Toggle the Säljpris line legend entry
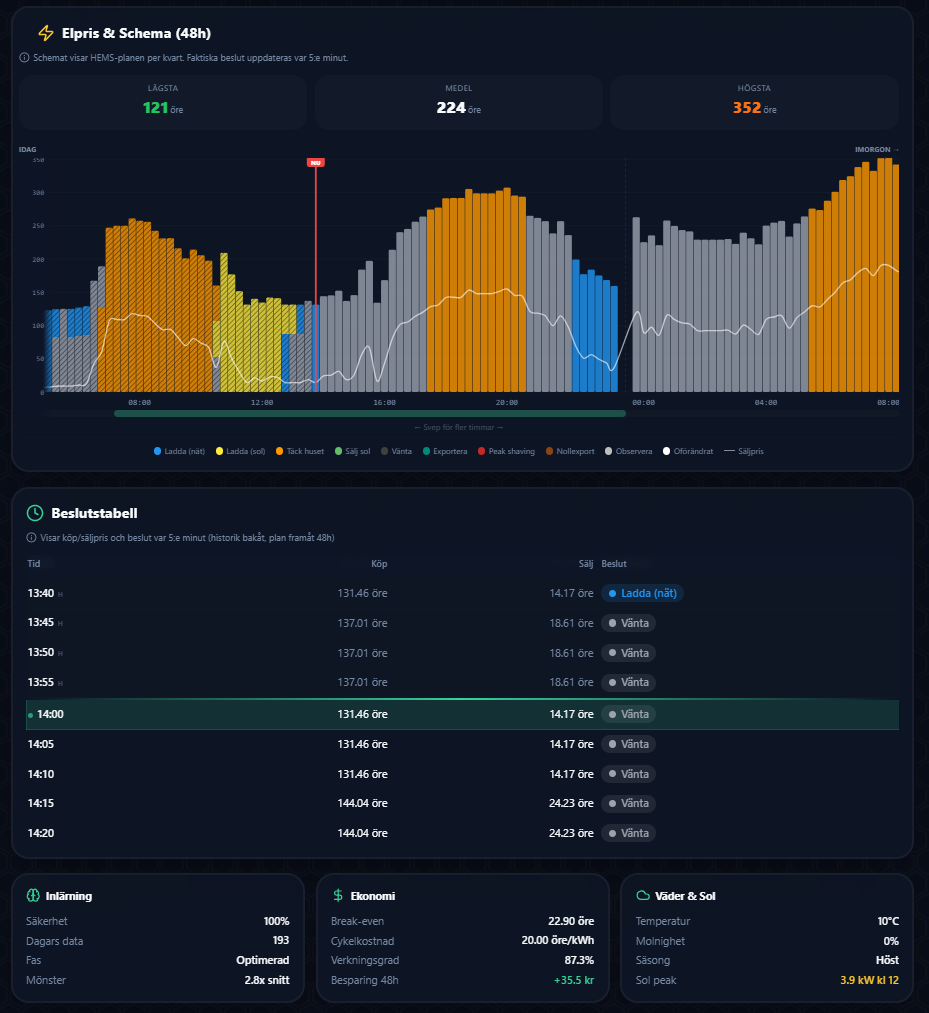The image size is (929, 1013). pos(744,451)
